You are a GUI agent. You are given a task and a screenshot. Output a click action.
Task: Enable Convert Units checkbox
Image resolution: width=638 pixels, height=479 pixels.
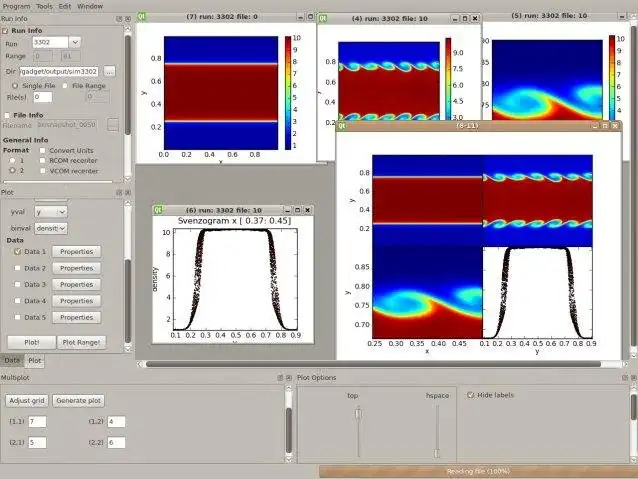[x=42, y=150]
